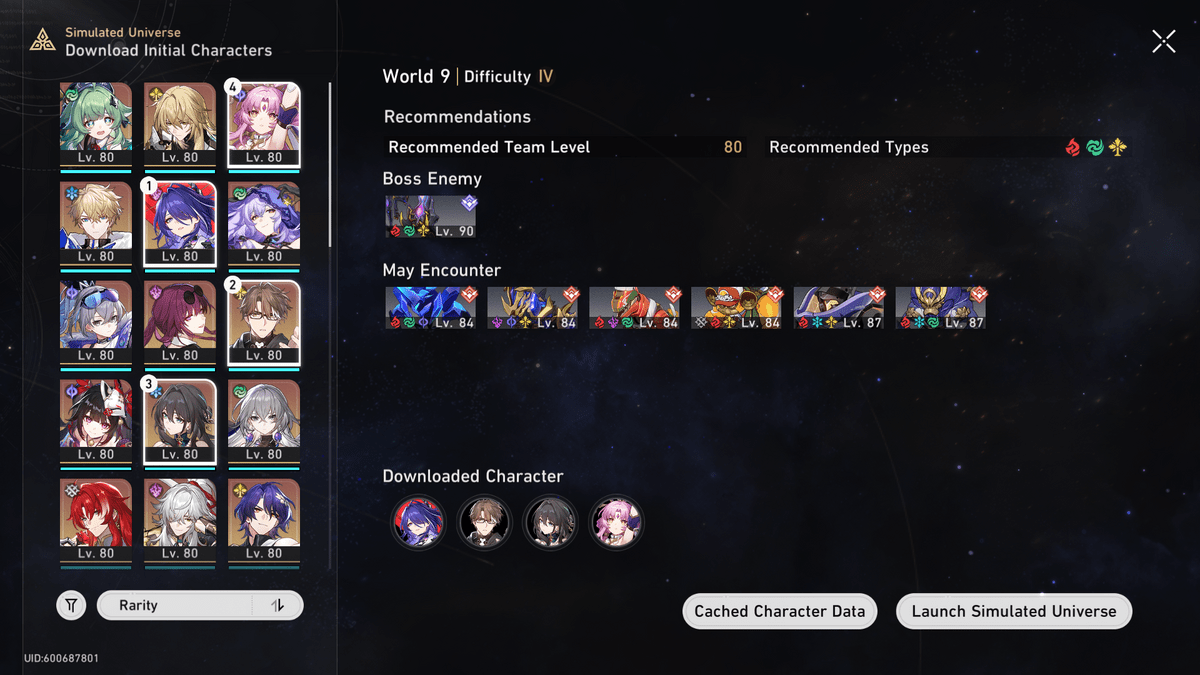
Task: Select the Level 90 boss enemy icon
Action: 431,216
